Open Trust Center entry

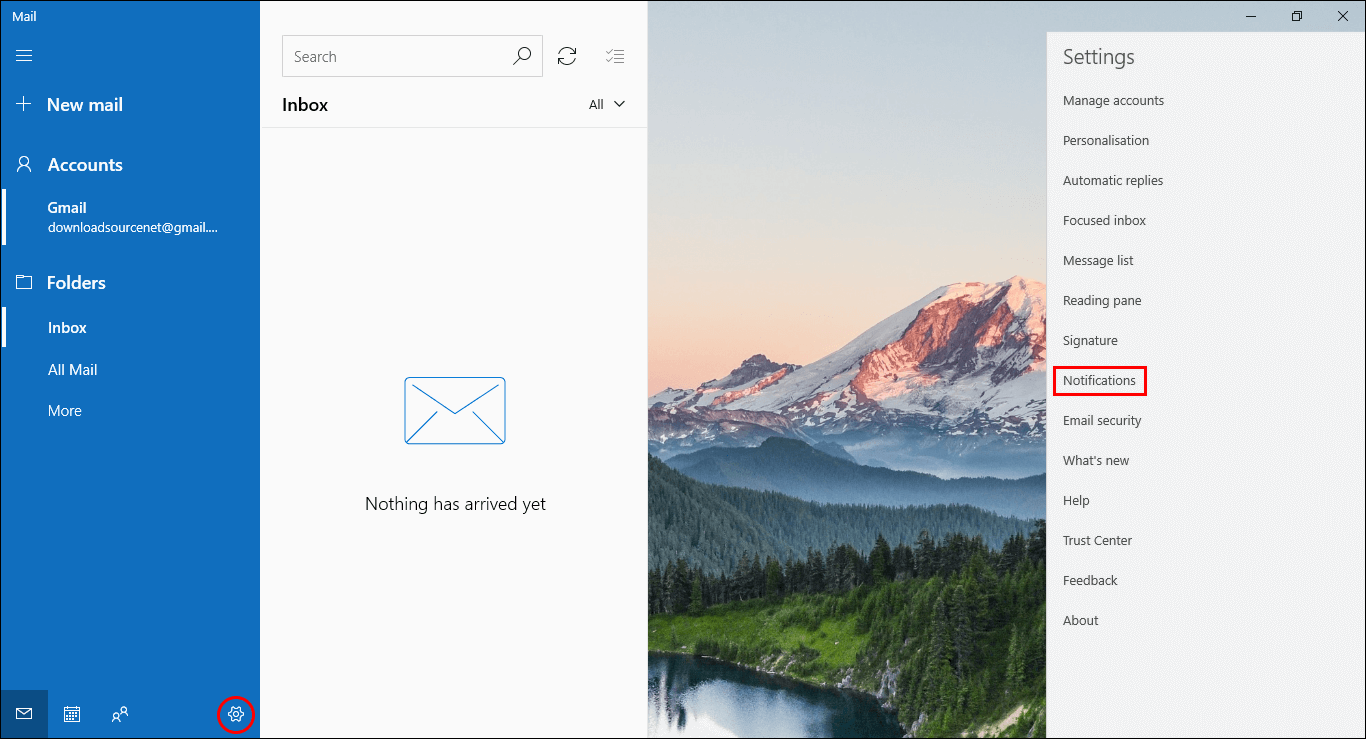pyautogui.click(x=1097, y=541)
